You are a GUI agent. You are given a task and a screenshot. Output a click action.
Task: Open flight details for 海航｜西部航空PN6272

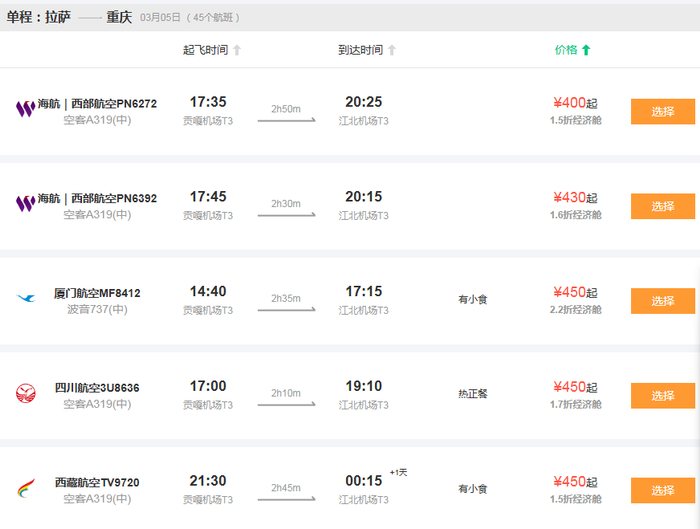(x=97, y=104)
